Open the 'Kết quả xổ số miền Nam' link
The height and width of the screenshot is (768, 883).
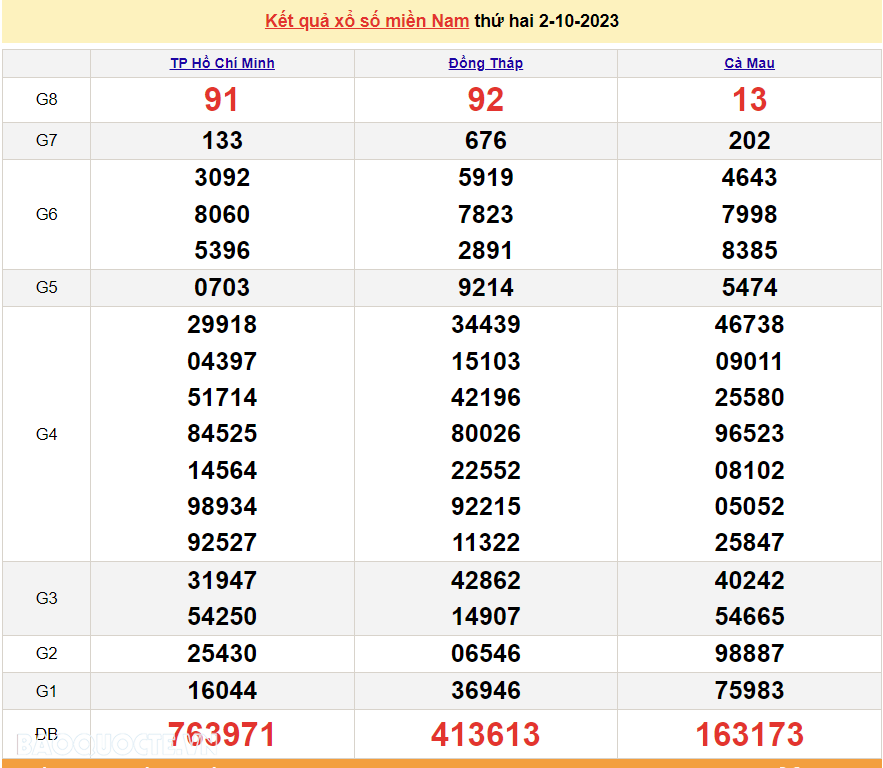(x=366, y=21)
